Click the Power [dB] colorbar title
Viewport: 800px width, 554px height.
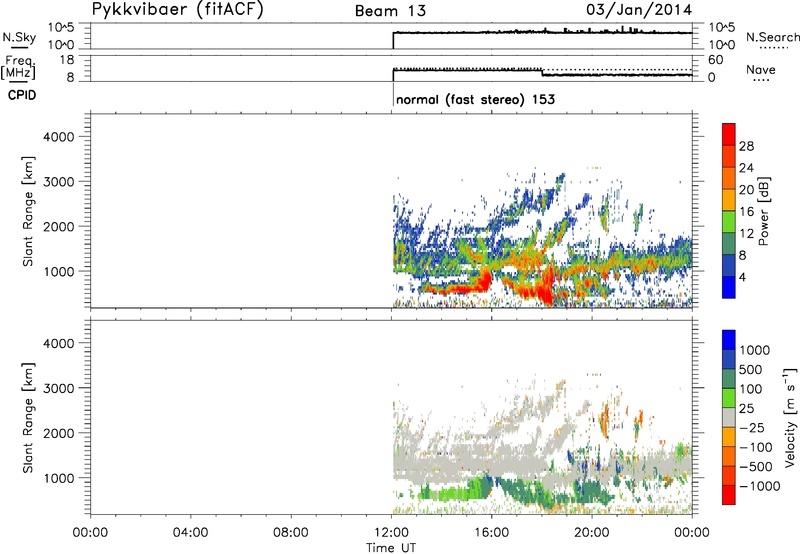(763, 211)
